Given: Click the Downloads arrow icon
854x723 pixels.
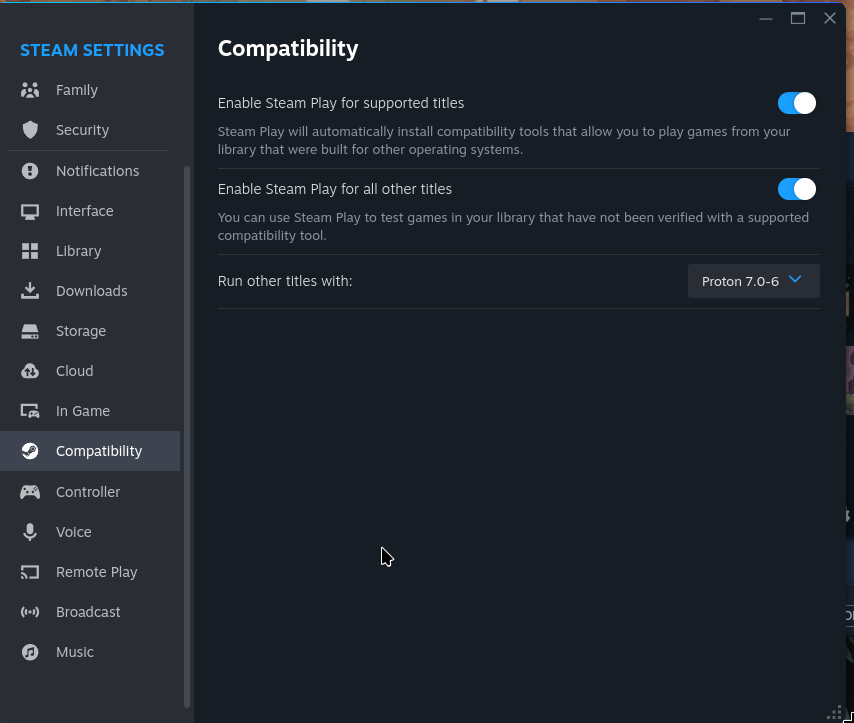Looking at the screenshot, I should (x=30, y=291).
